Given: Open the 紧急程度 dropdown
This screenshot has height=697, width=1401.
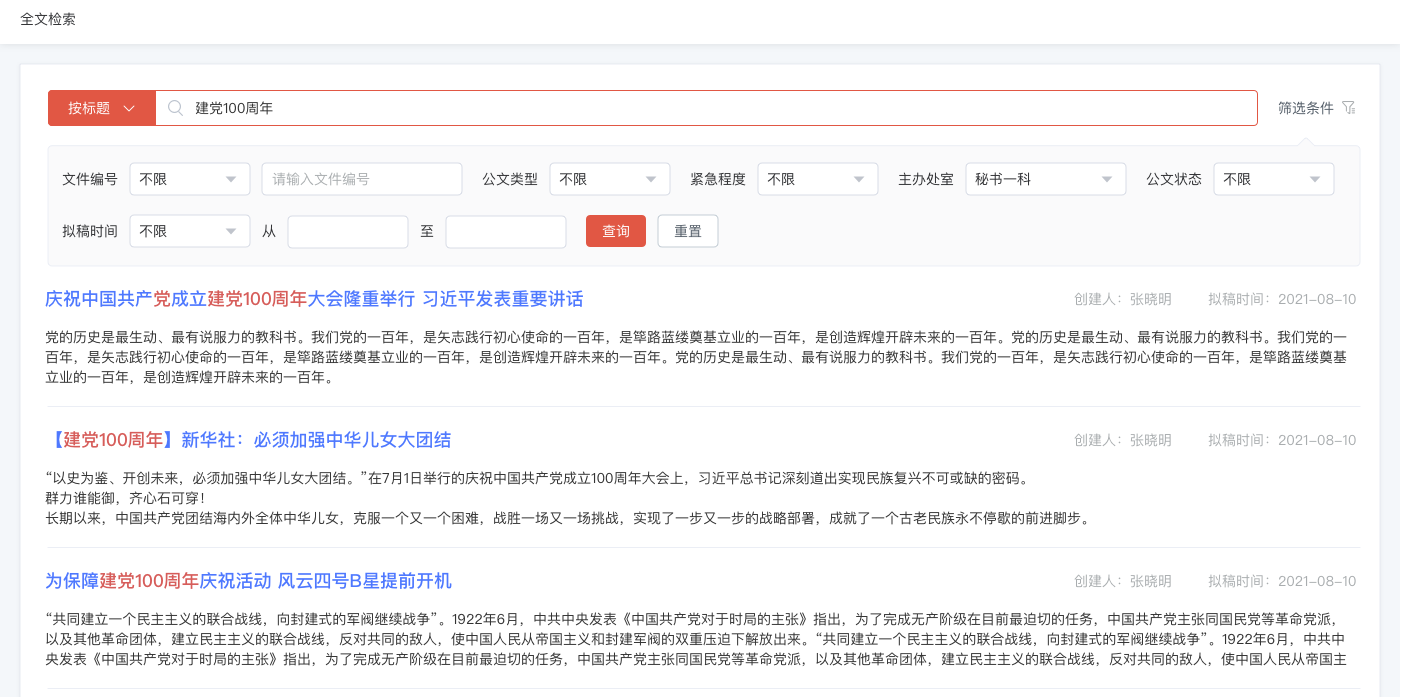Looking at the screenshot, I should click(818, 179).
